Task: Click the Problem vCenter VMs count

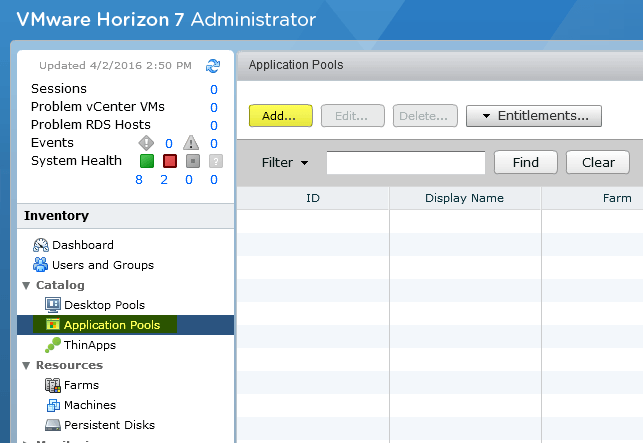Action: pos(214,107)
